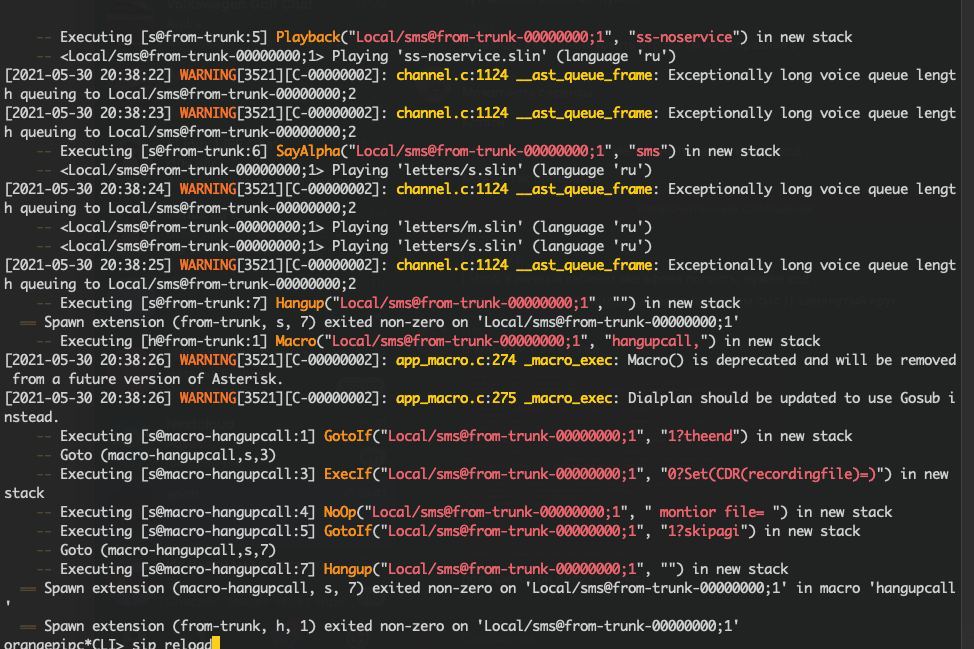The image size is (974, 649).
Task: Click 'Goto (macro-hangupcall,s,7)' line
Action: [x=168, y=550]
